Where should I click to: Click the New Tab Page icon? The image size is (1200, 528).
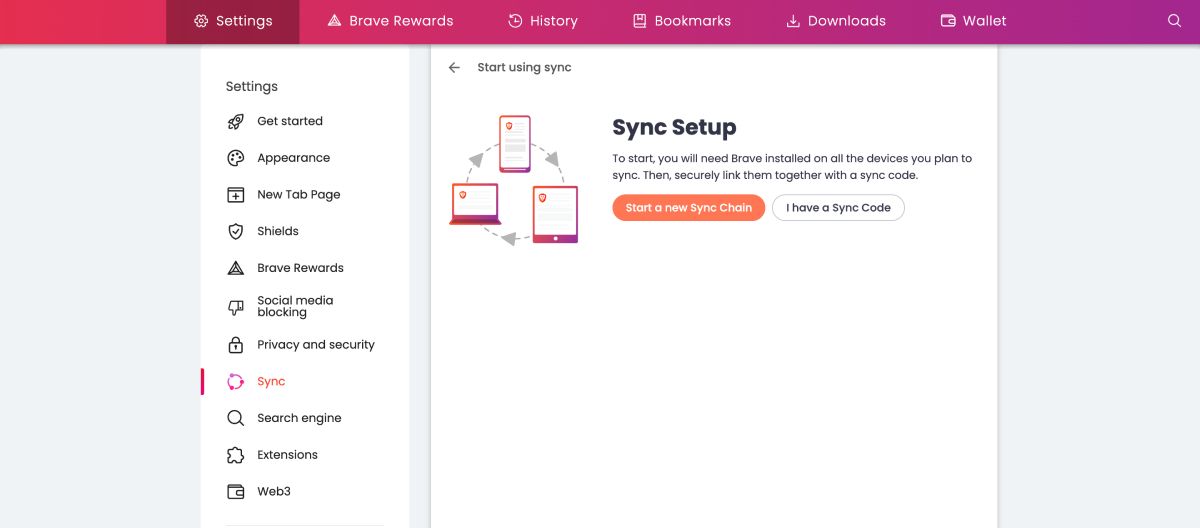(x=236, y=195)
